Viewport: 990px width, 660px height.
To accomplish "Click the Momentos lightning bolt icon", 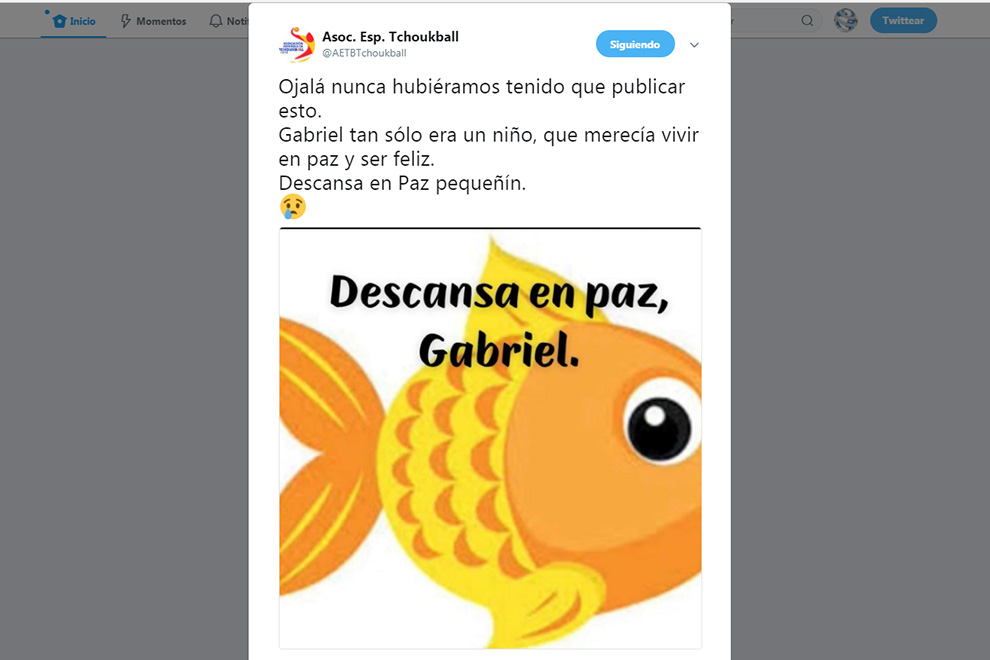I will pos(126,21).
